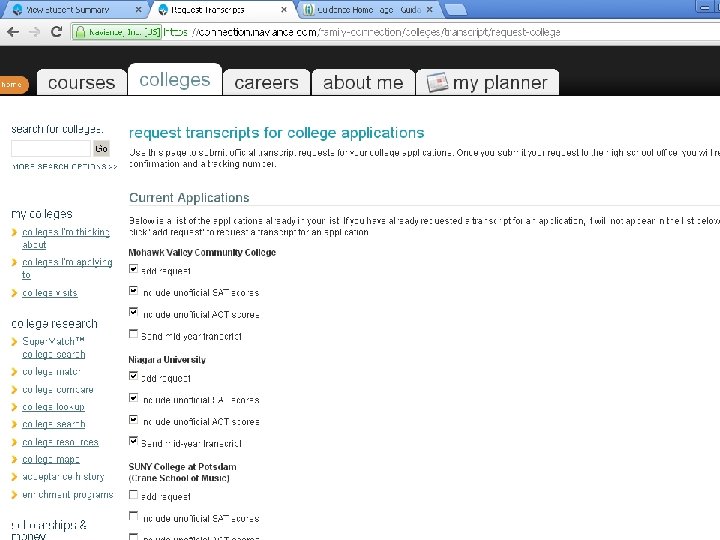Open the careers tab

(266, 83)
